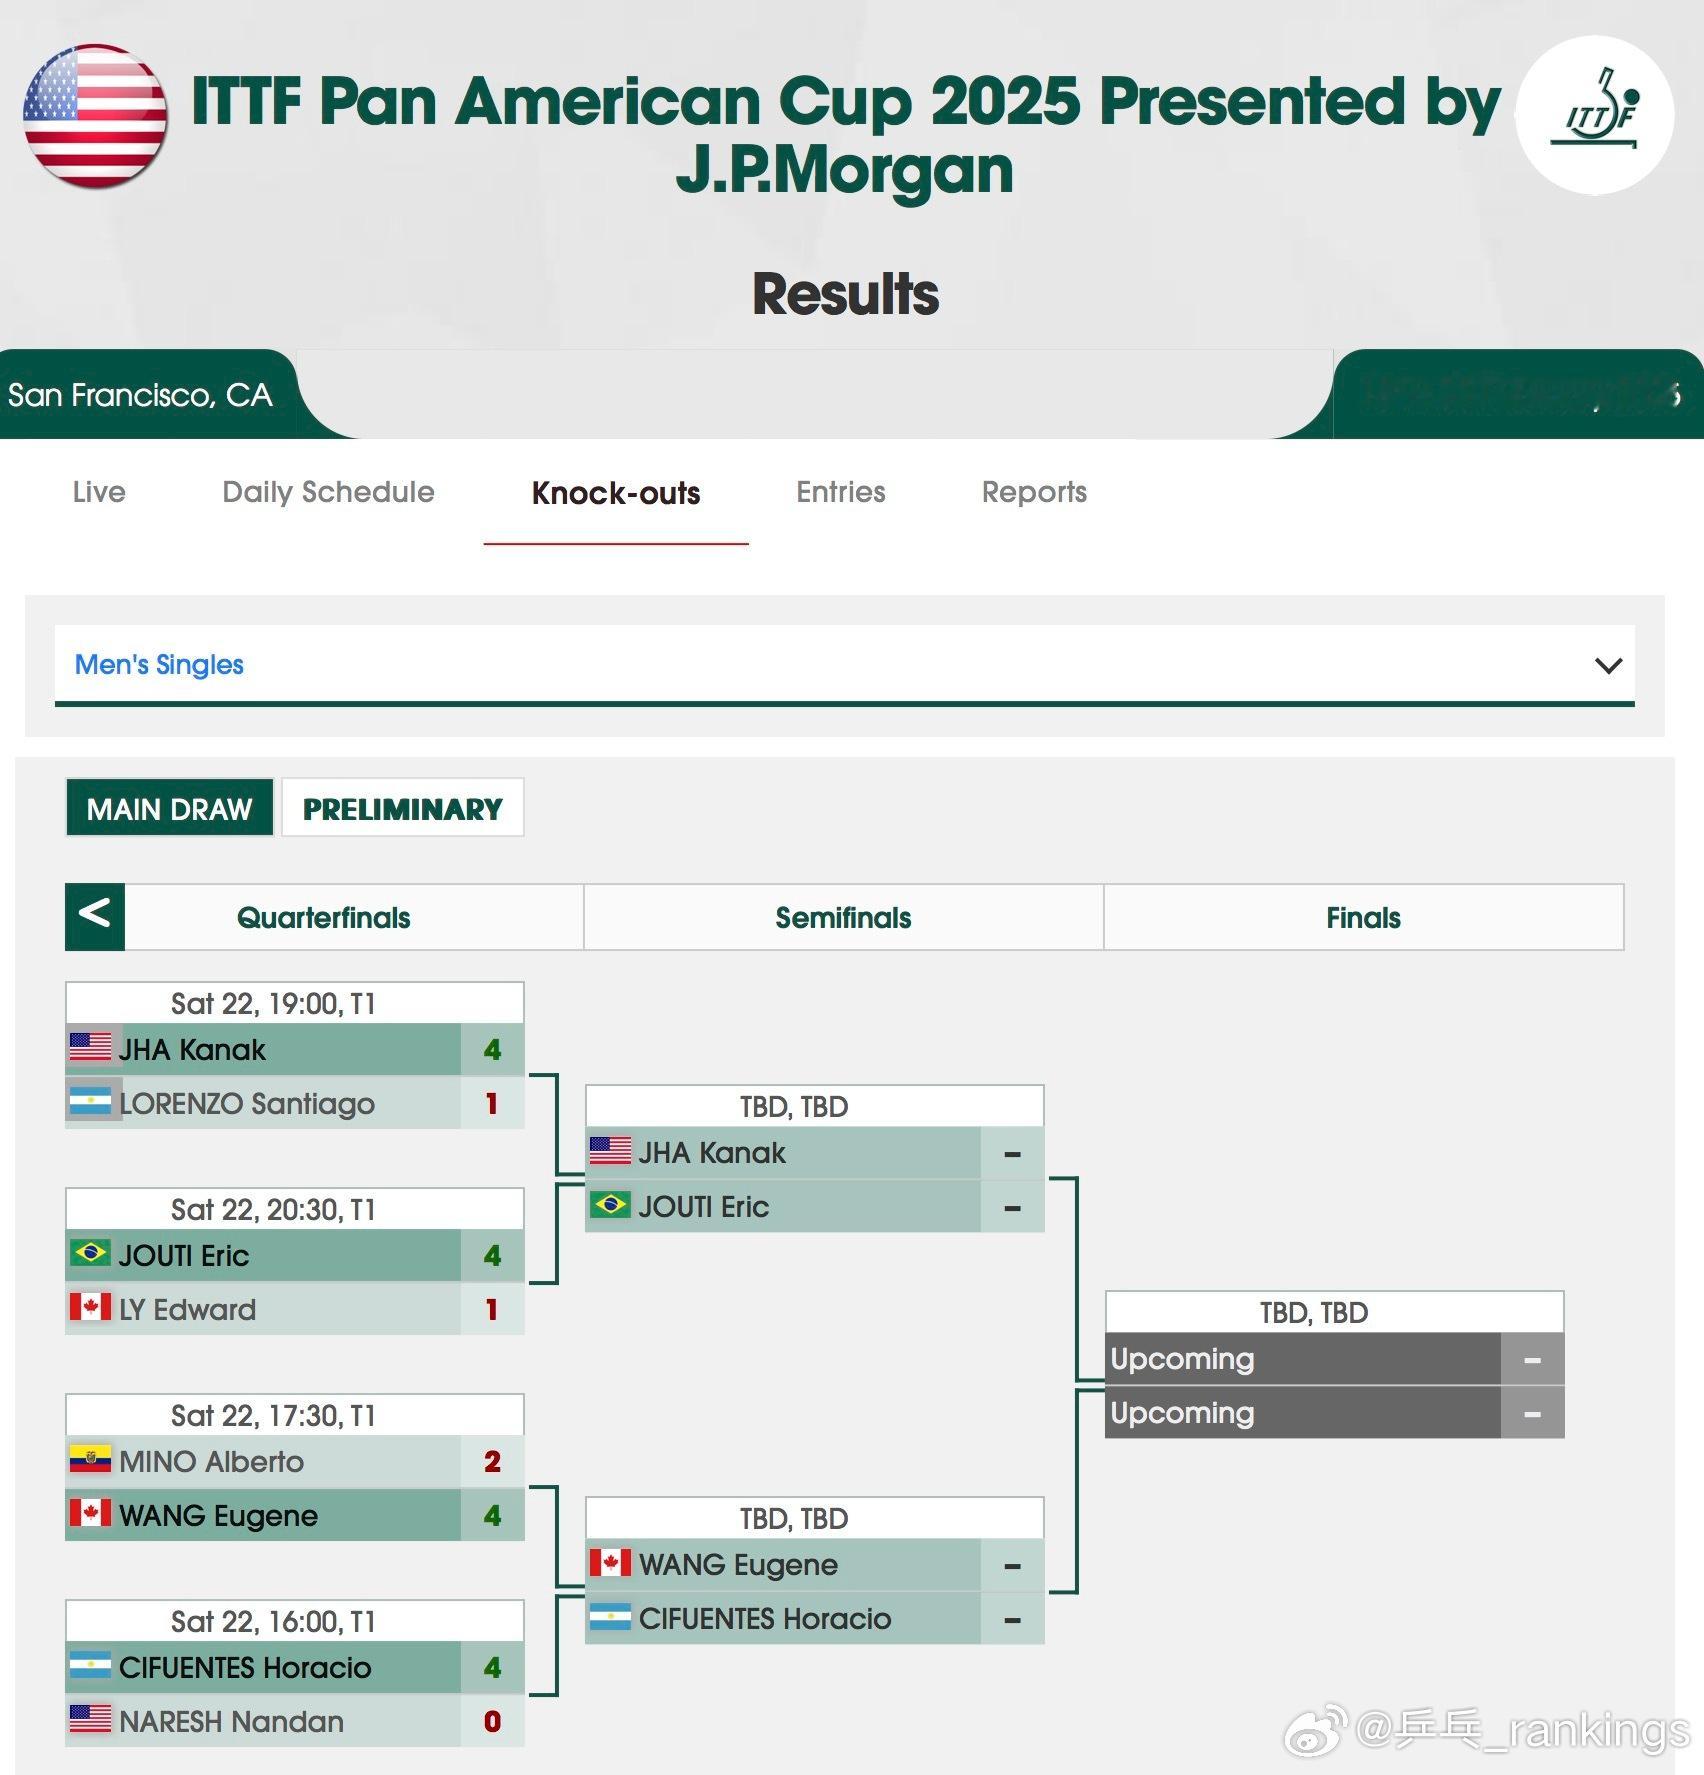This screenshot has height=1775, width=1704.
Task: Switch to the Entries tab
Action: point(840,492)
